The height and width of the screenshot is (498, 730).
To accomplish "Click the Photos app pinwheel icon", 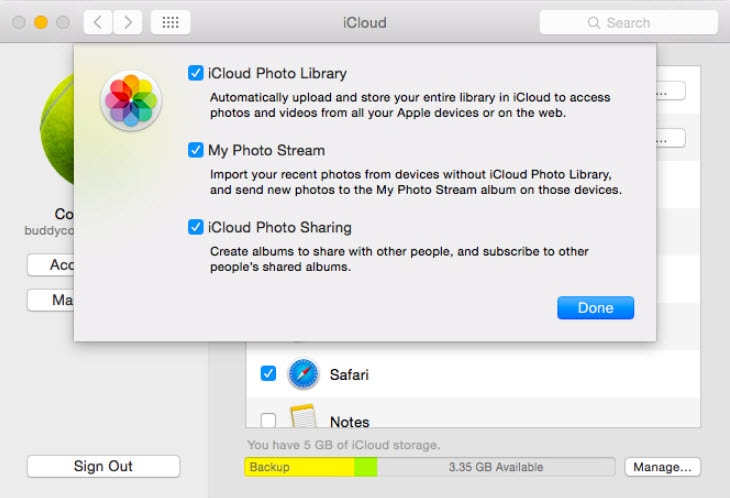I will 130,101.
